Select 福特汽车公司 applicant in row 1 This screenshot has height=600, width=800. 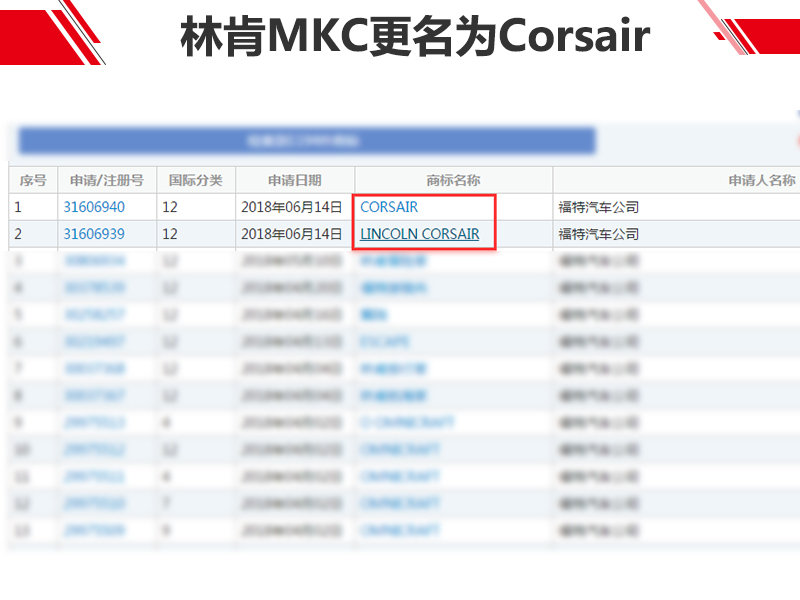pos(598,207)
